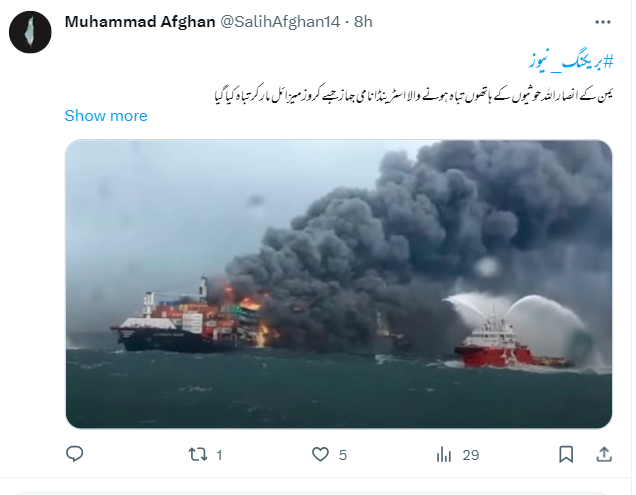Like the tweet with heart icon
636x495 pixels.
[x=320, y=454]
